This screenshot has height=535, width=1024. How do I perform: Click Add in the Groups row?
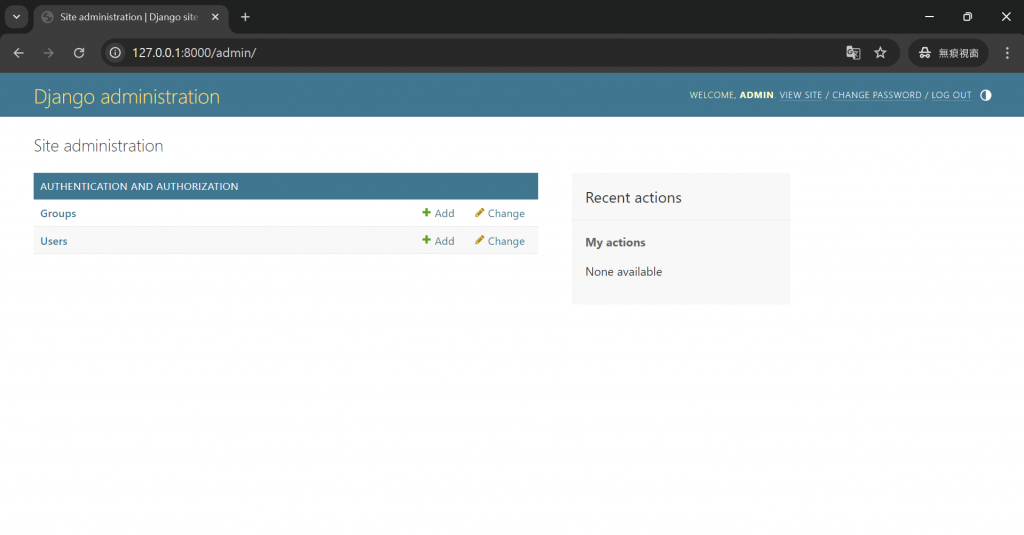click(x=438, y=214)
